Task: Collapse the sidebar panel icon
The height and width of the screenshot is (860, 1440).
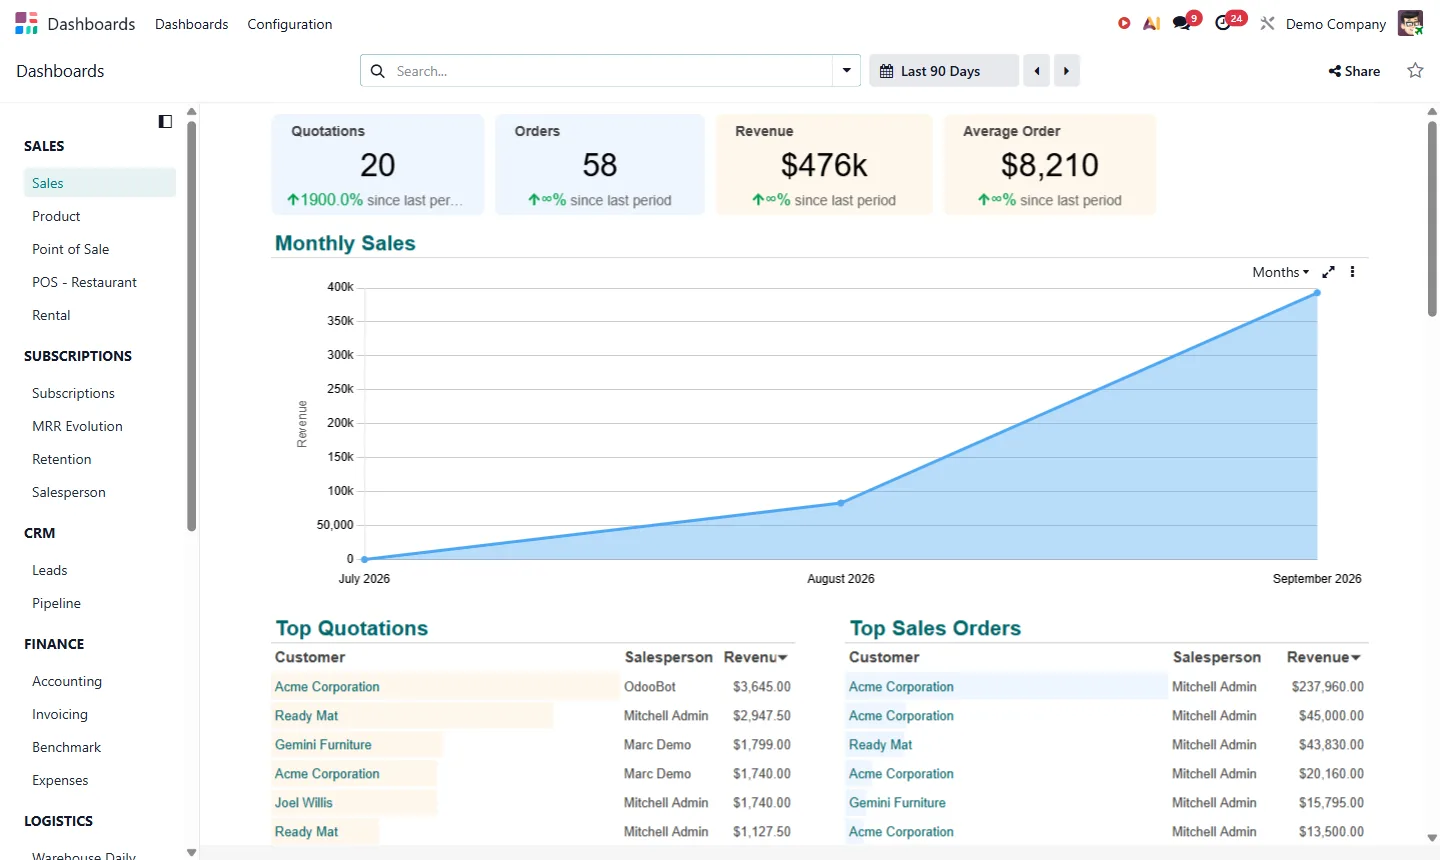Action: tap(165, 121)
